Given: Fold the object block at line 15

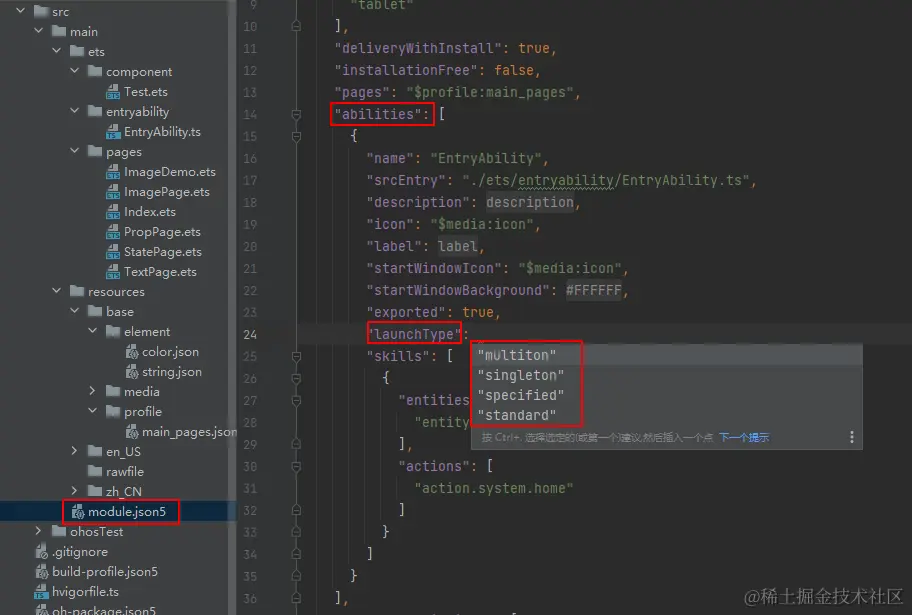Looking at the screenshot, I should click(x=296, y=137).
